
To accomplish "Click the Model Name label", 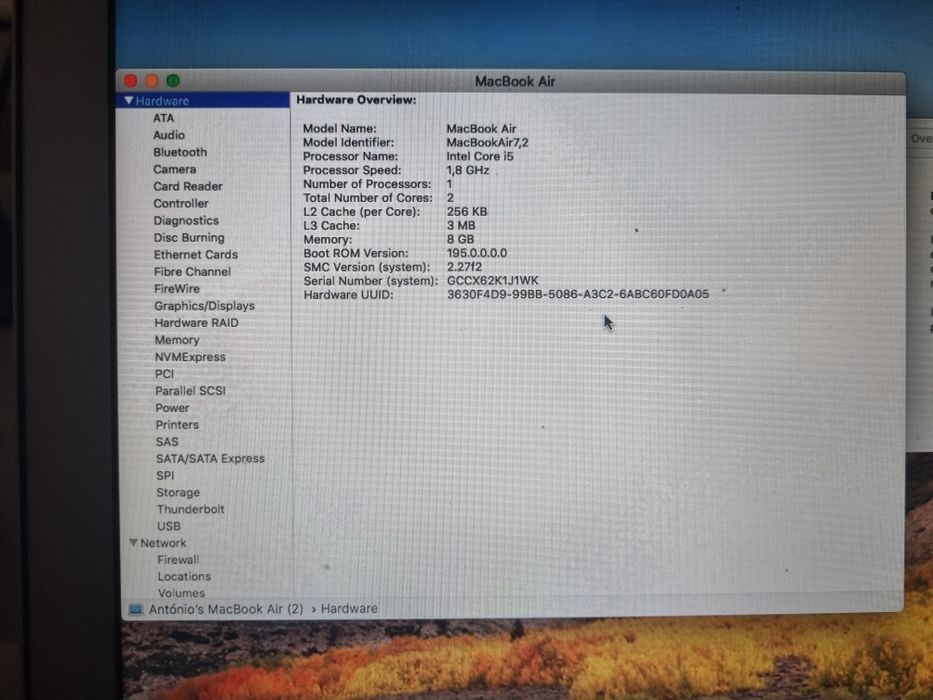I will click(340, 129).
